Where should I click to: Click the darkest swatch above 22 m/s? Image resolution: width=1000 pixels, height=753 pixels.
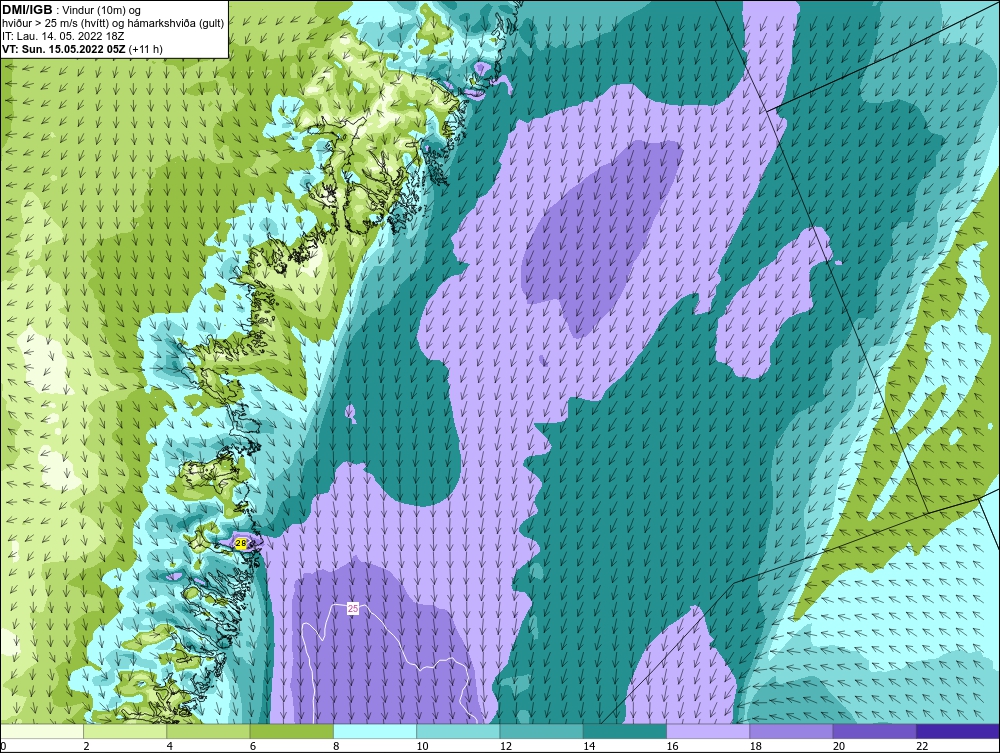click(x=957, y=731)
